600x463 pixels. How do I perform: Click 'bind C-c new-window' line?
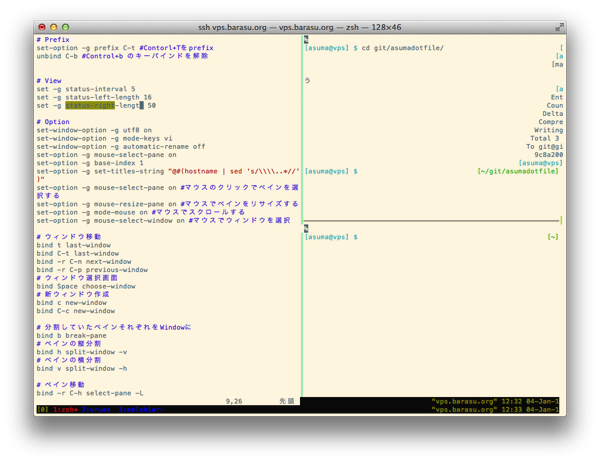(76, 311)
